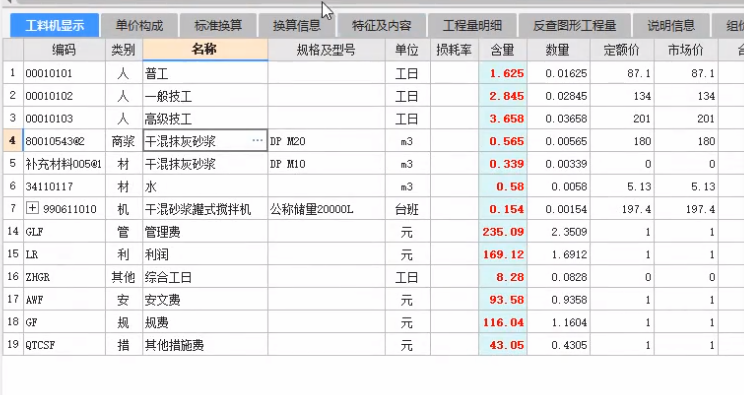Select quantity cell 2.3509
The image size is (744, 395).
click(x=558, y=232)
